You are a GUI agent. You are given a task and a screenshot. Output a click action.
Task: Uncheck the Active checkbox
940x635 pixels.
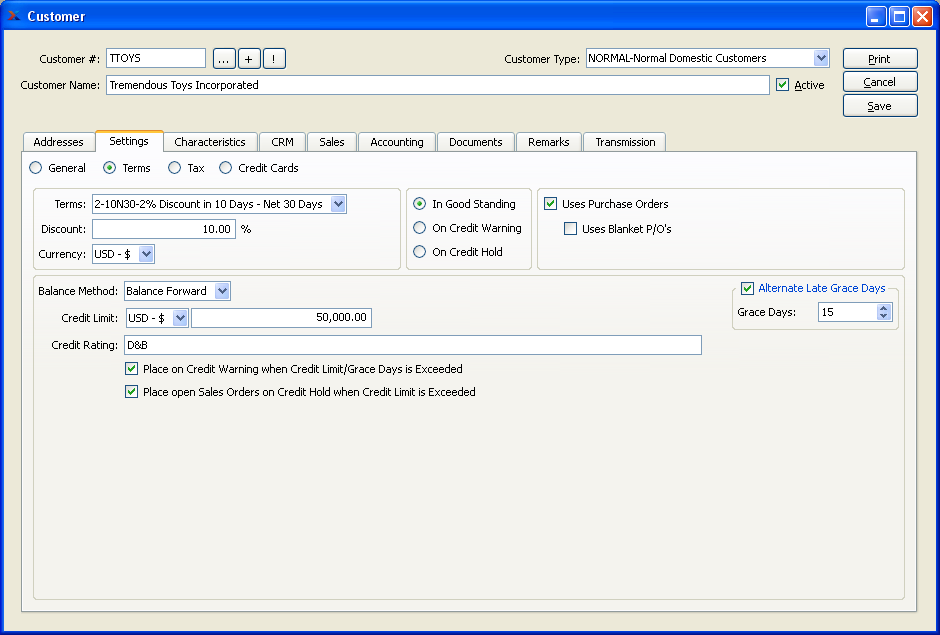782,85
